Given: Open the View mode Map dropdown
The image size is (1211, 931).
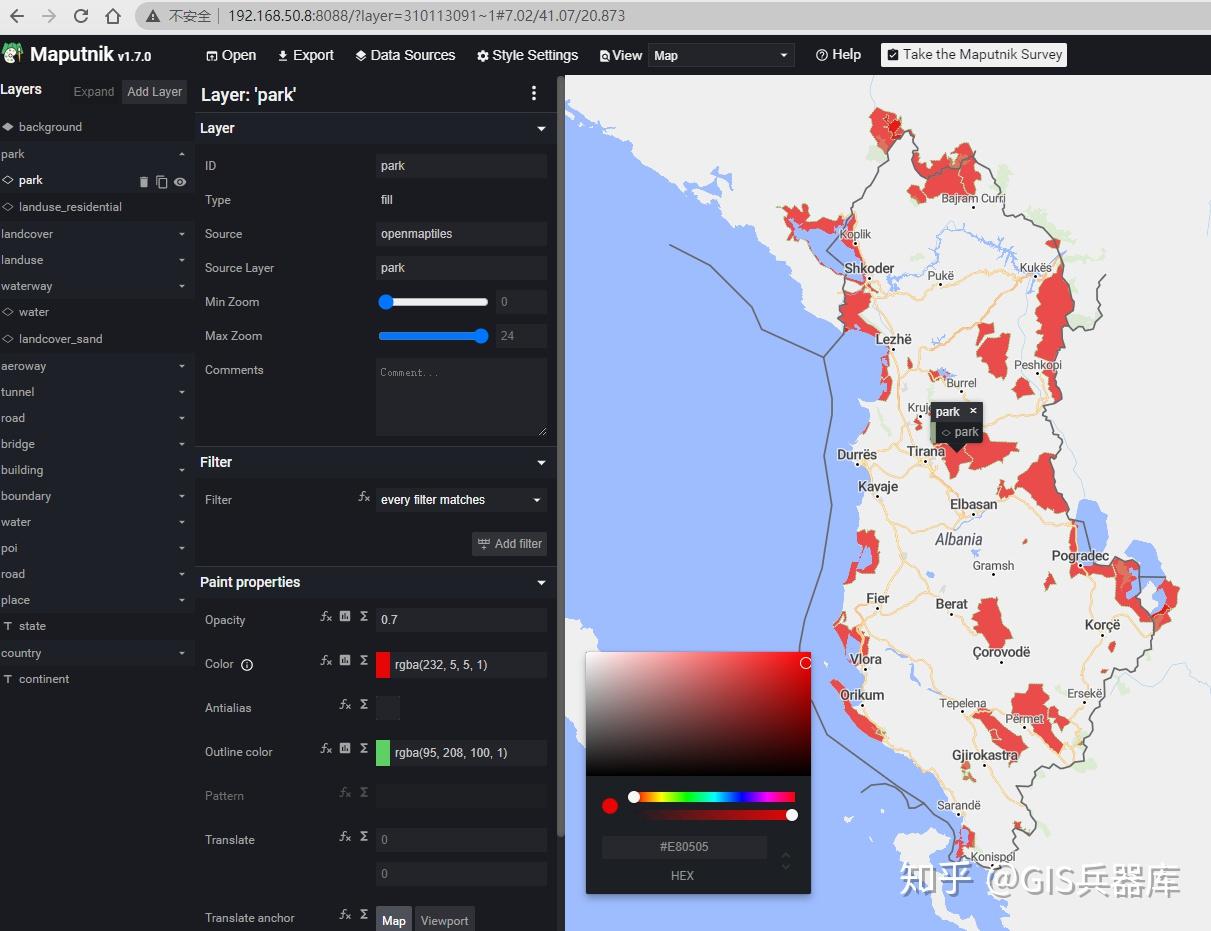Looking at the screenshot, I should [x=721, y=56].
